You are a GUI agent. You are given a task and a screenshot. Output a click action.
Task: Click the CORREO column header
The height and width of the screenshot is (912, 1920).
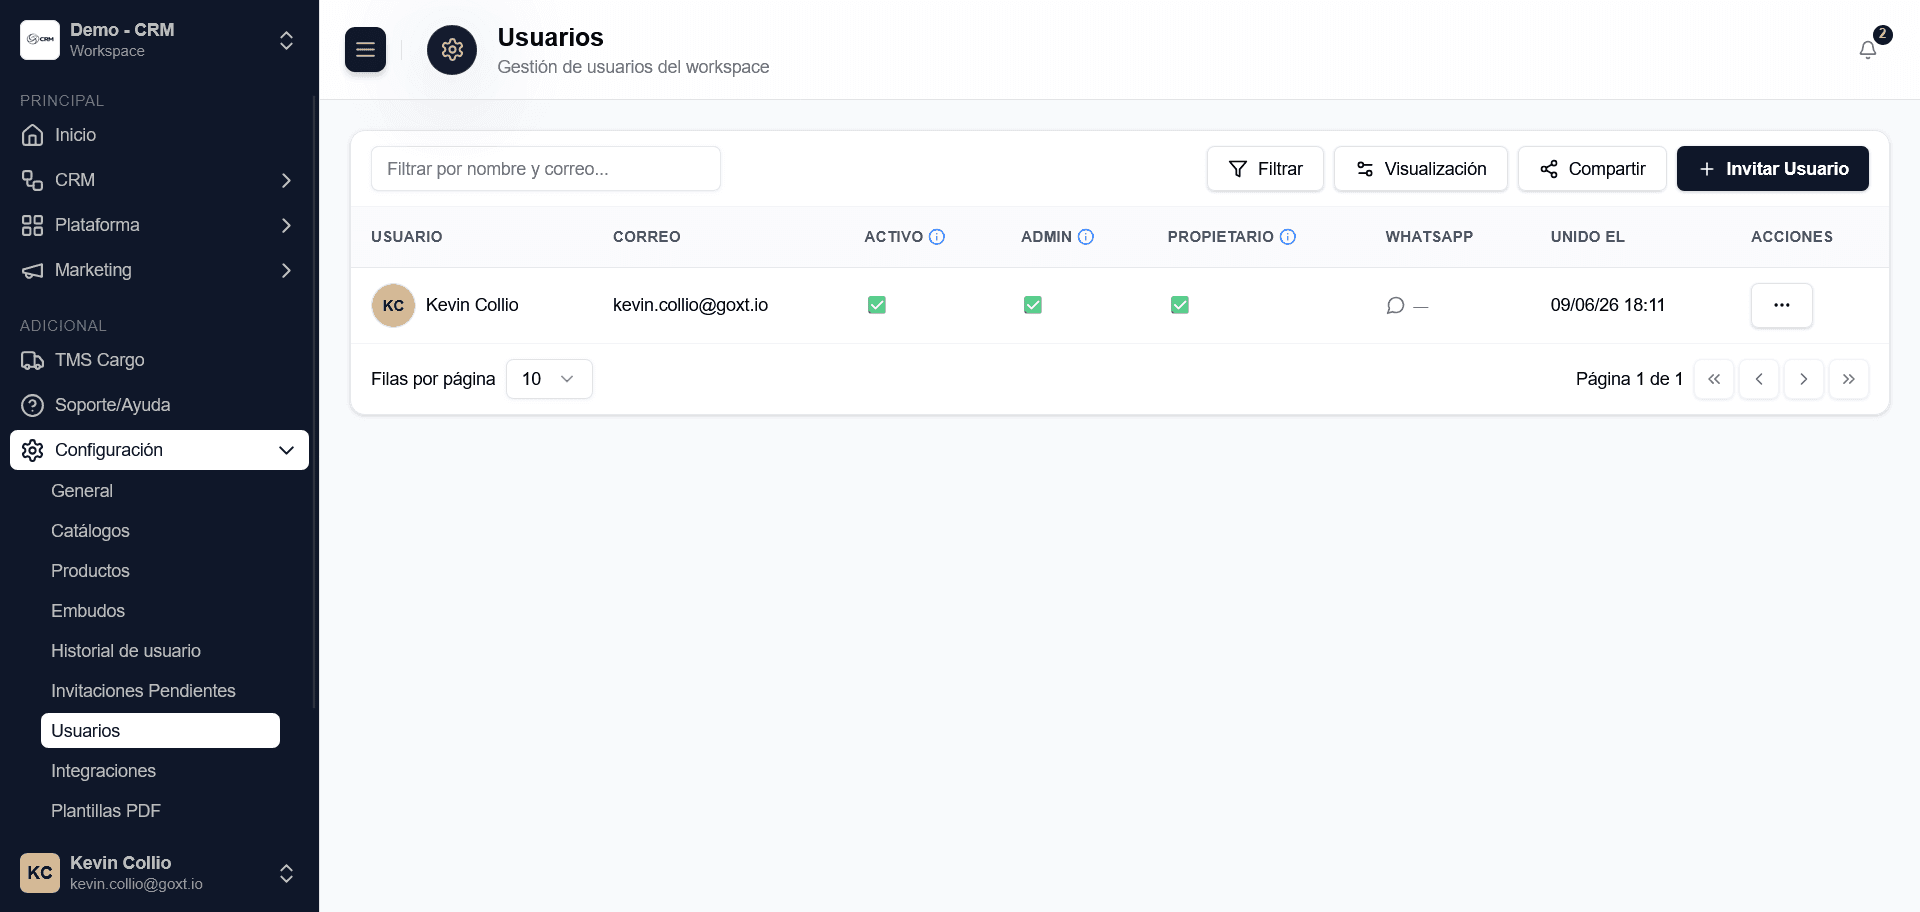647,237
